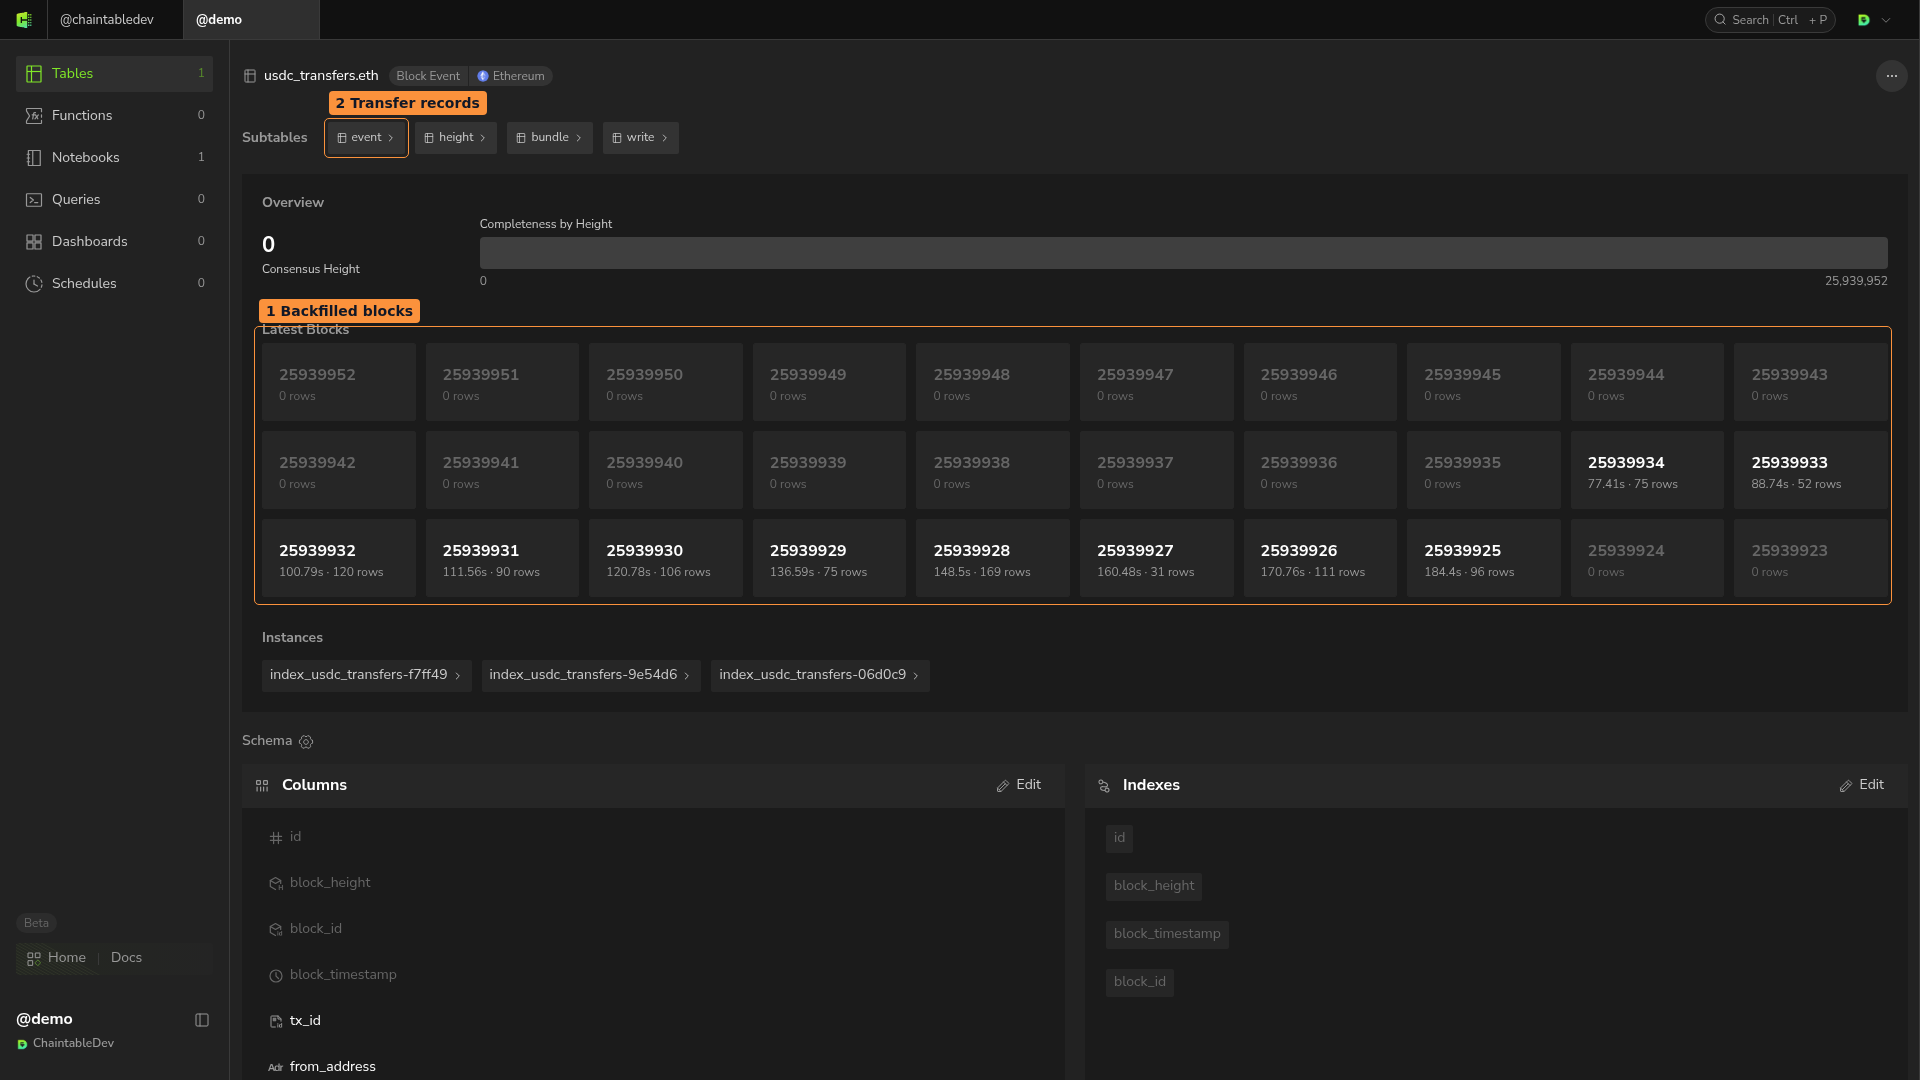Viewport: 1920px width, 1080px height.
Task: Click the Home grid icon
Action: [34, 958]
